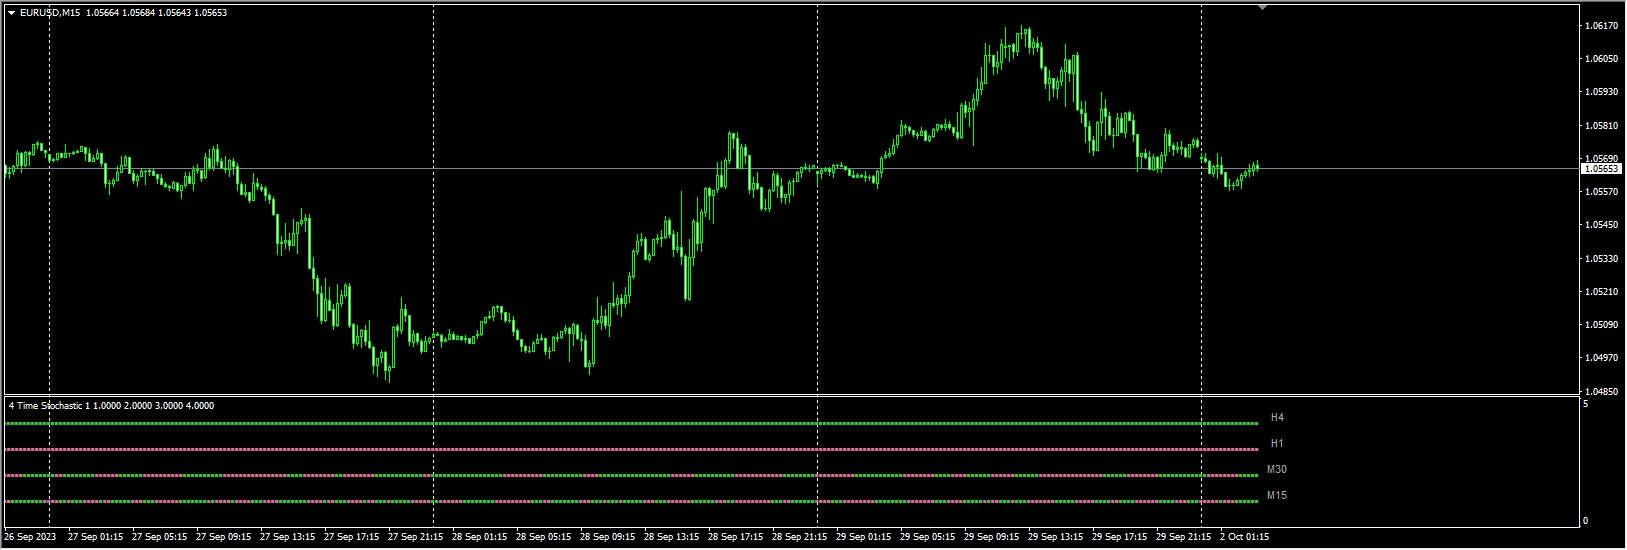Select the H4 stochastic dotted line
Viewport: 1627px width, 550px height.
pos(631,424)
